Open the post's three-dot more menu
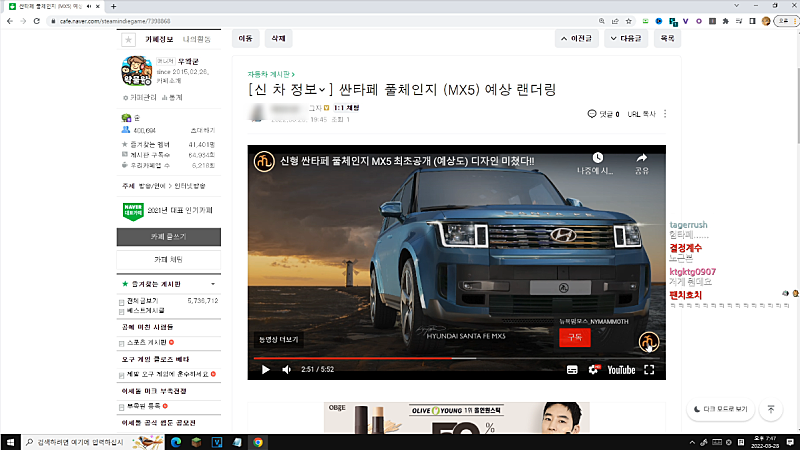Image resolution: width=800 pixels, height=450 pixels. pos(665,114)
